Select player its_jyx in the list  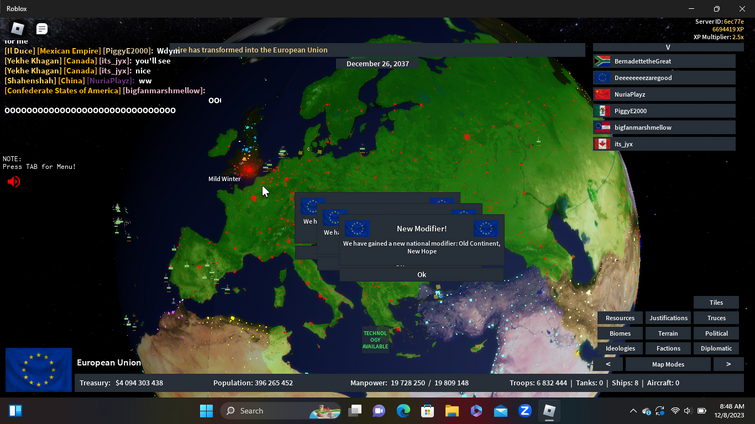coord(664,144)
